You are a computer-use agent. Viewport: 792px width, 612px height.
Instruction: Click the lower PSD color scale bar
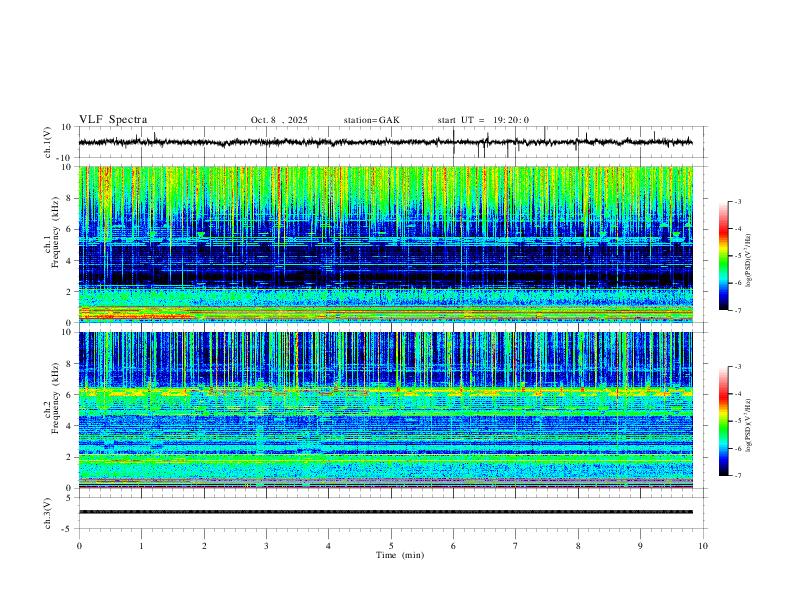tap(724, 421)
